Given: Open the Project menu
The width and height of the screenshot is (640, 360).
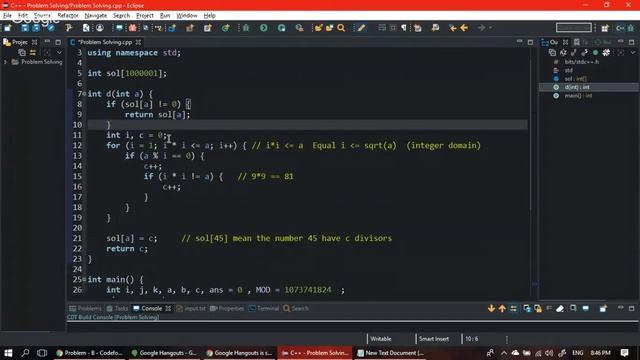Looking at the screenshot, I should [x=145, y=16].
